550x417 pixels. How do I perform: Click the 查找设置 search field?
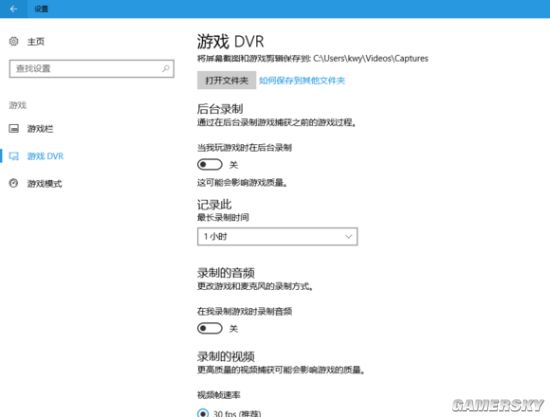pyautogui.click(x=92, y=69)
